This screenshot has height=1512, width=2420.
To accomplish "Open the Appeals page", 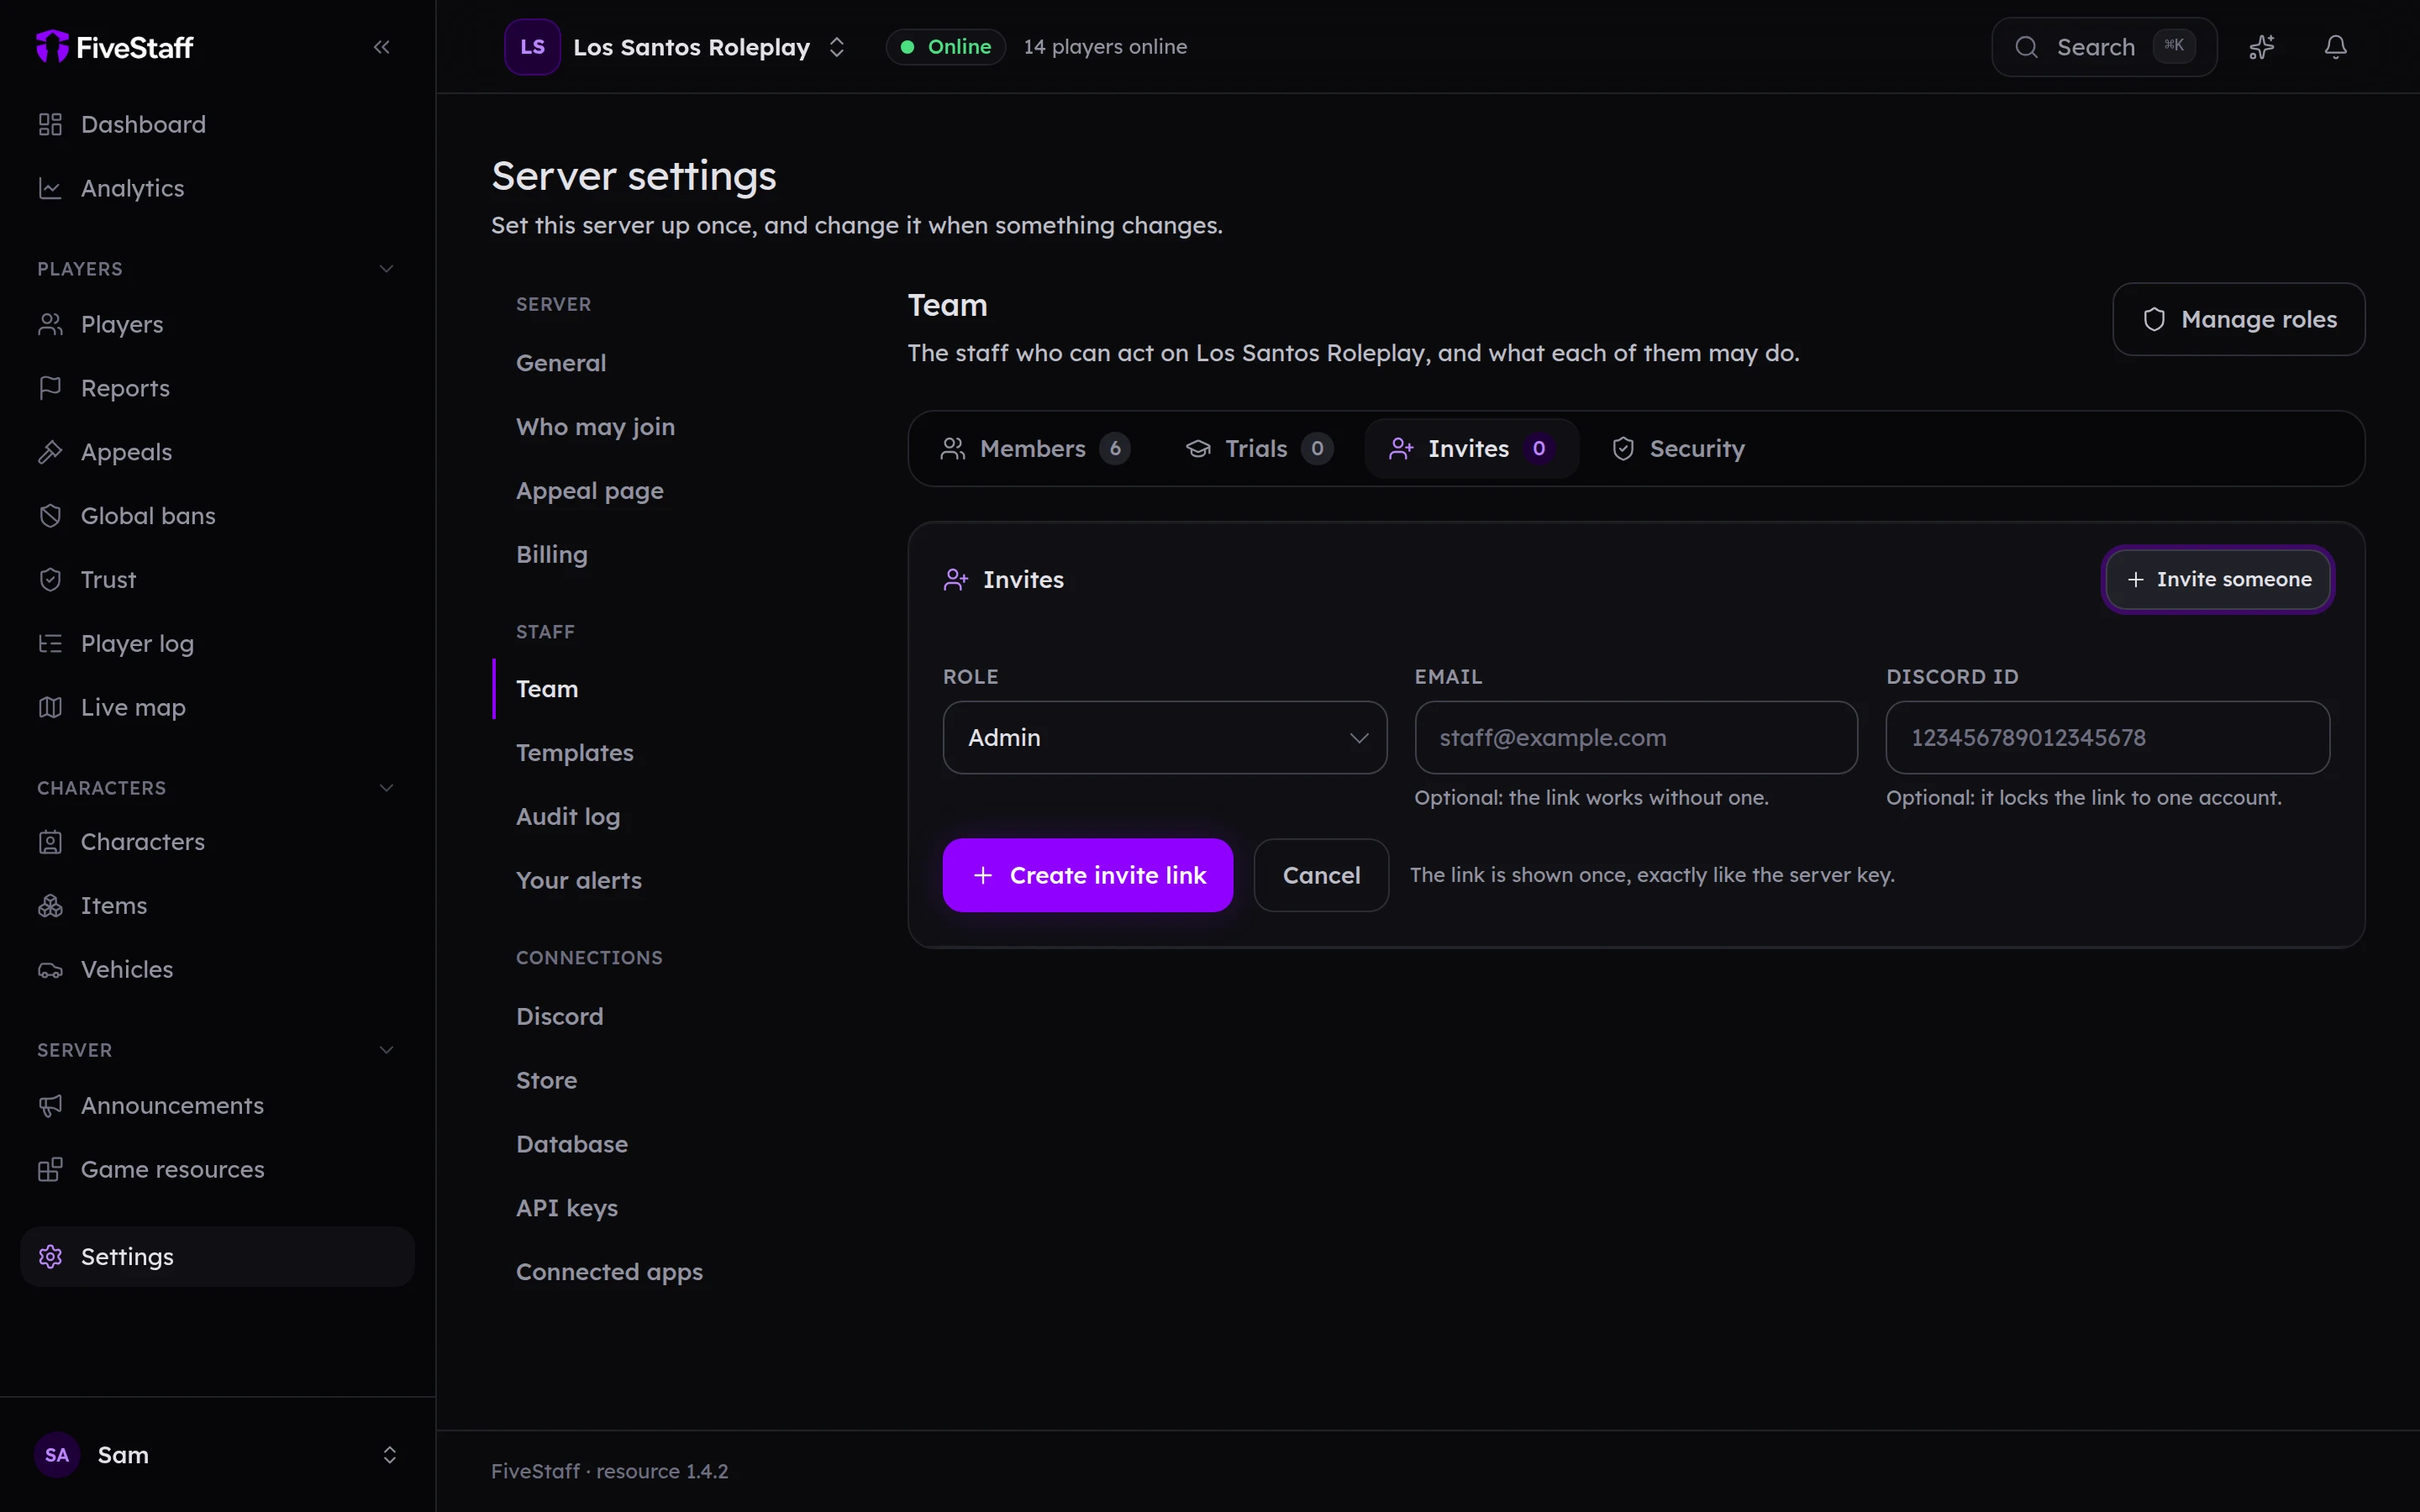I will click(217, 452).
